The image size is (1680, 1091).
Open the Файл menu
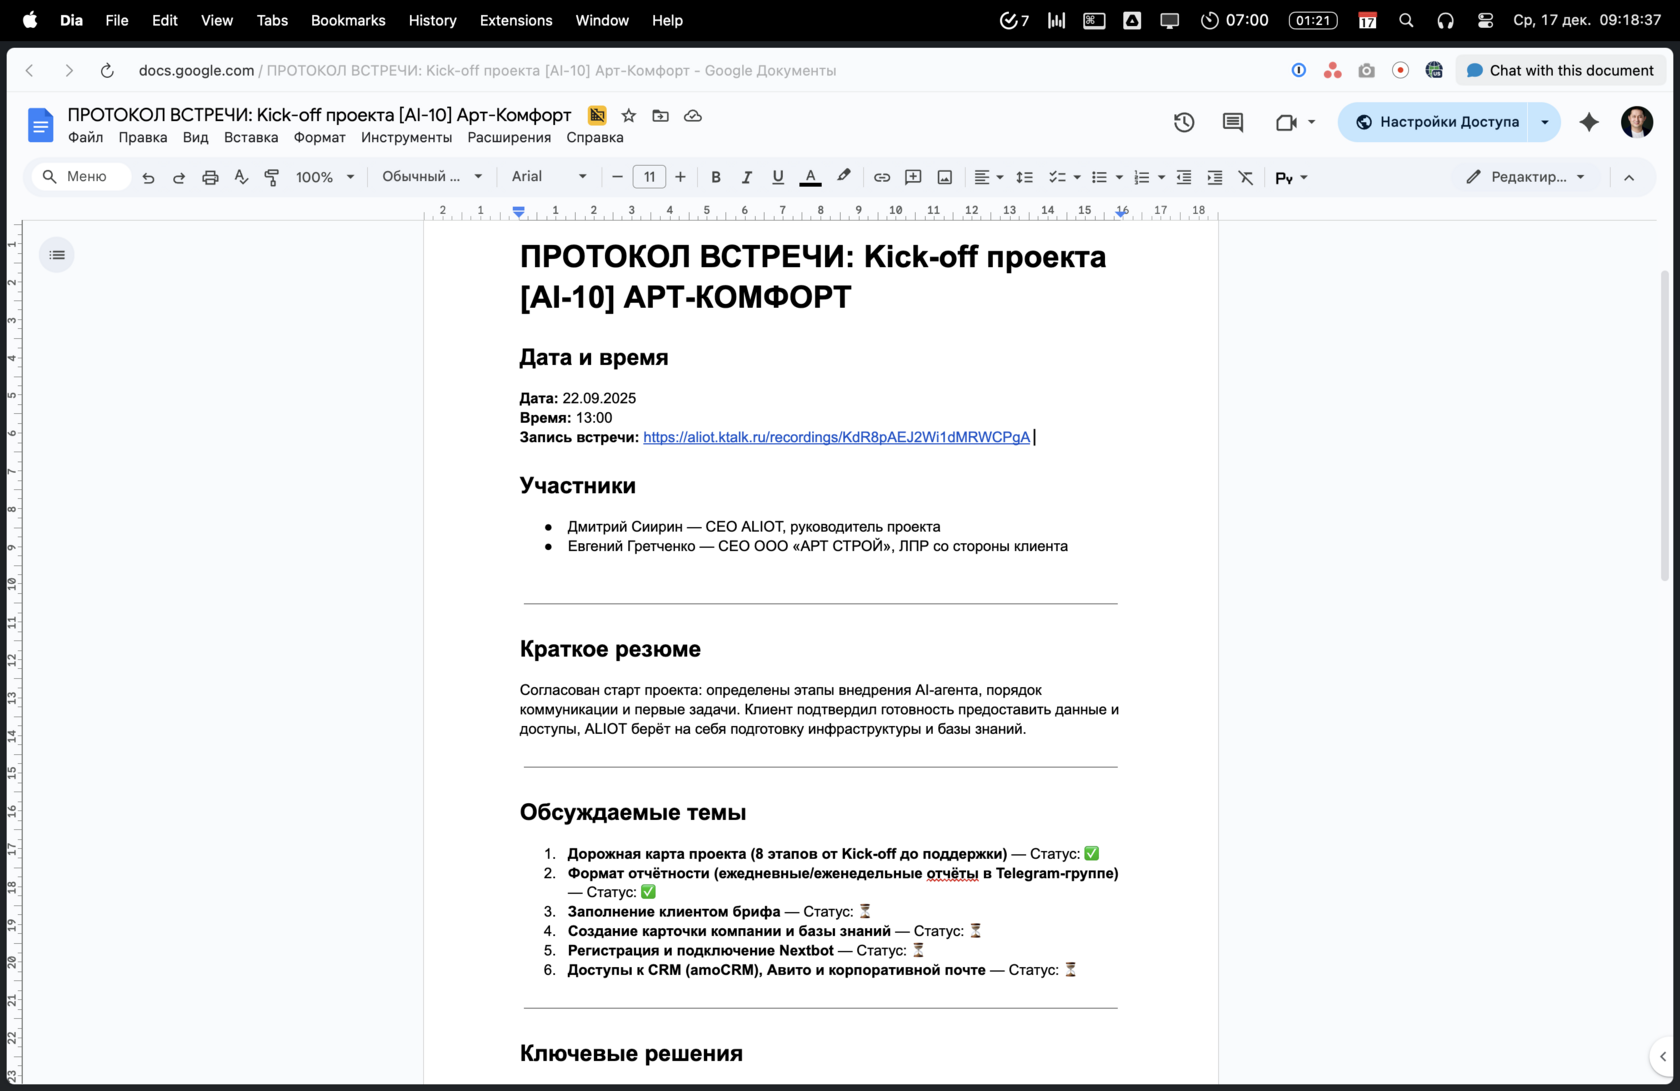click(x=85, y=138)
